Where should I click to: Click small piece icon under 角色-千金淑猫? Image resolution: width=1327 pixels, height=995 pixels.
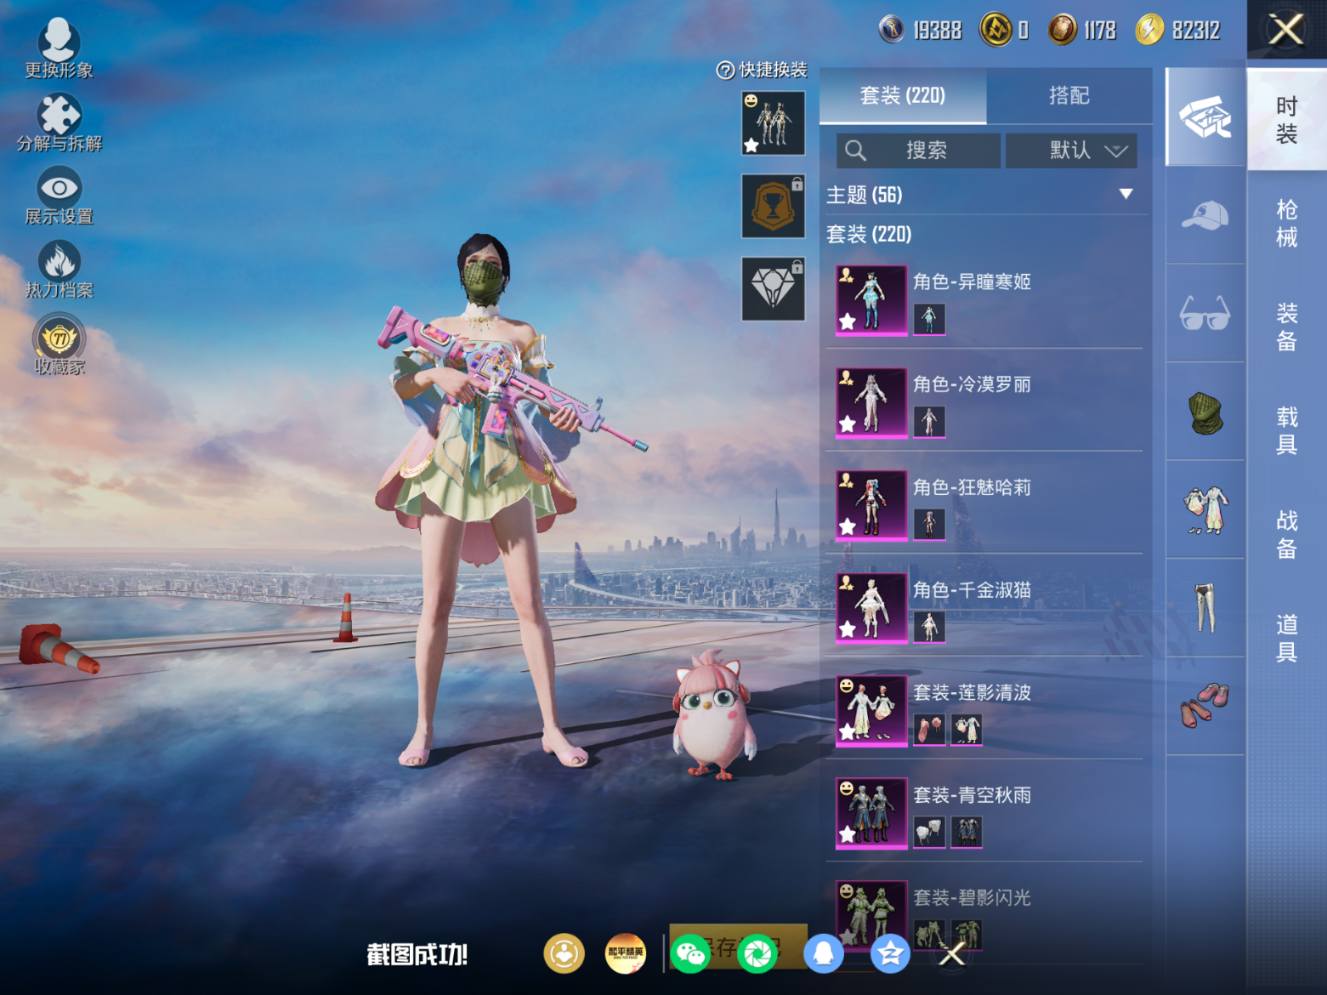929,627
